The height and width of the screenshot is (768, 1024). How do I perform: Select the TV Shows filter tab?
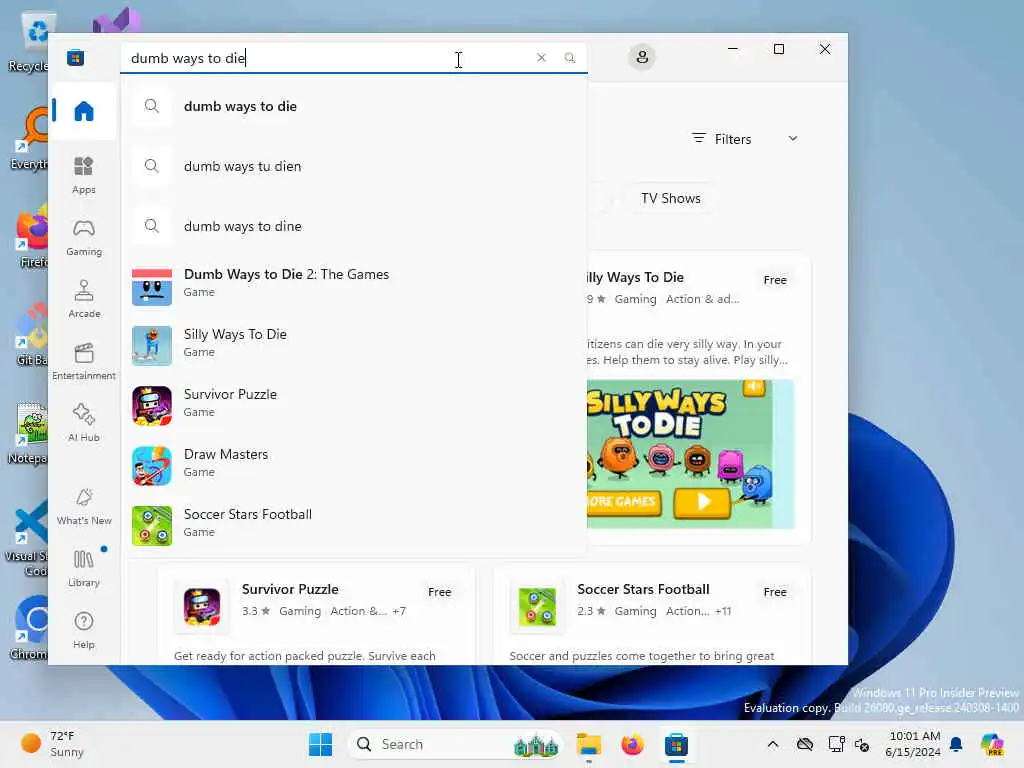point(671,198)
